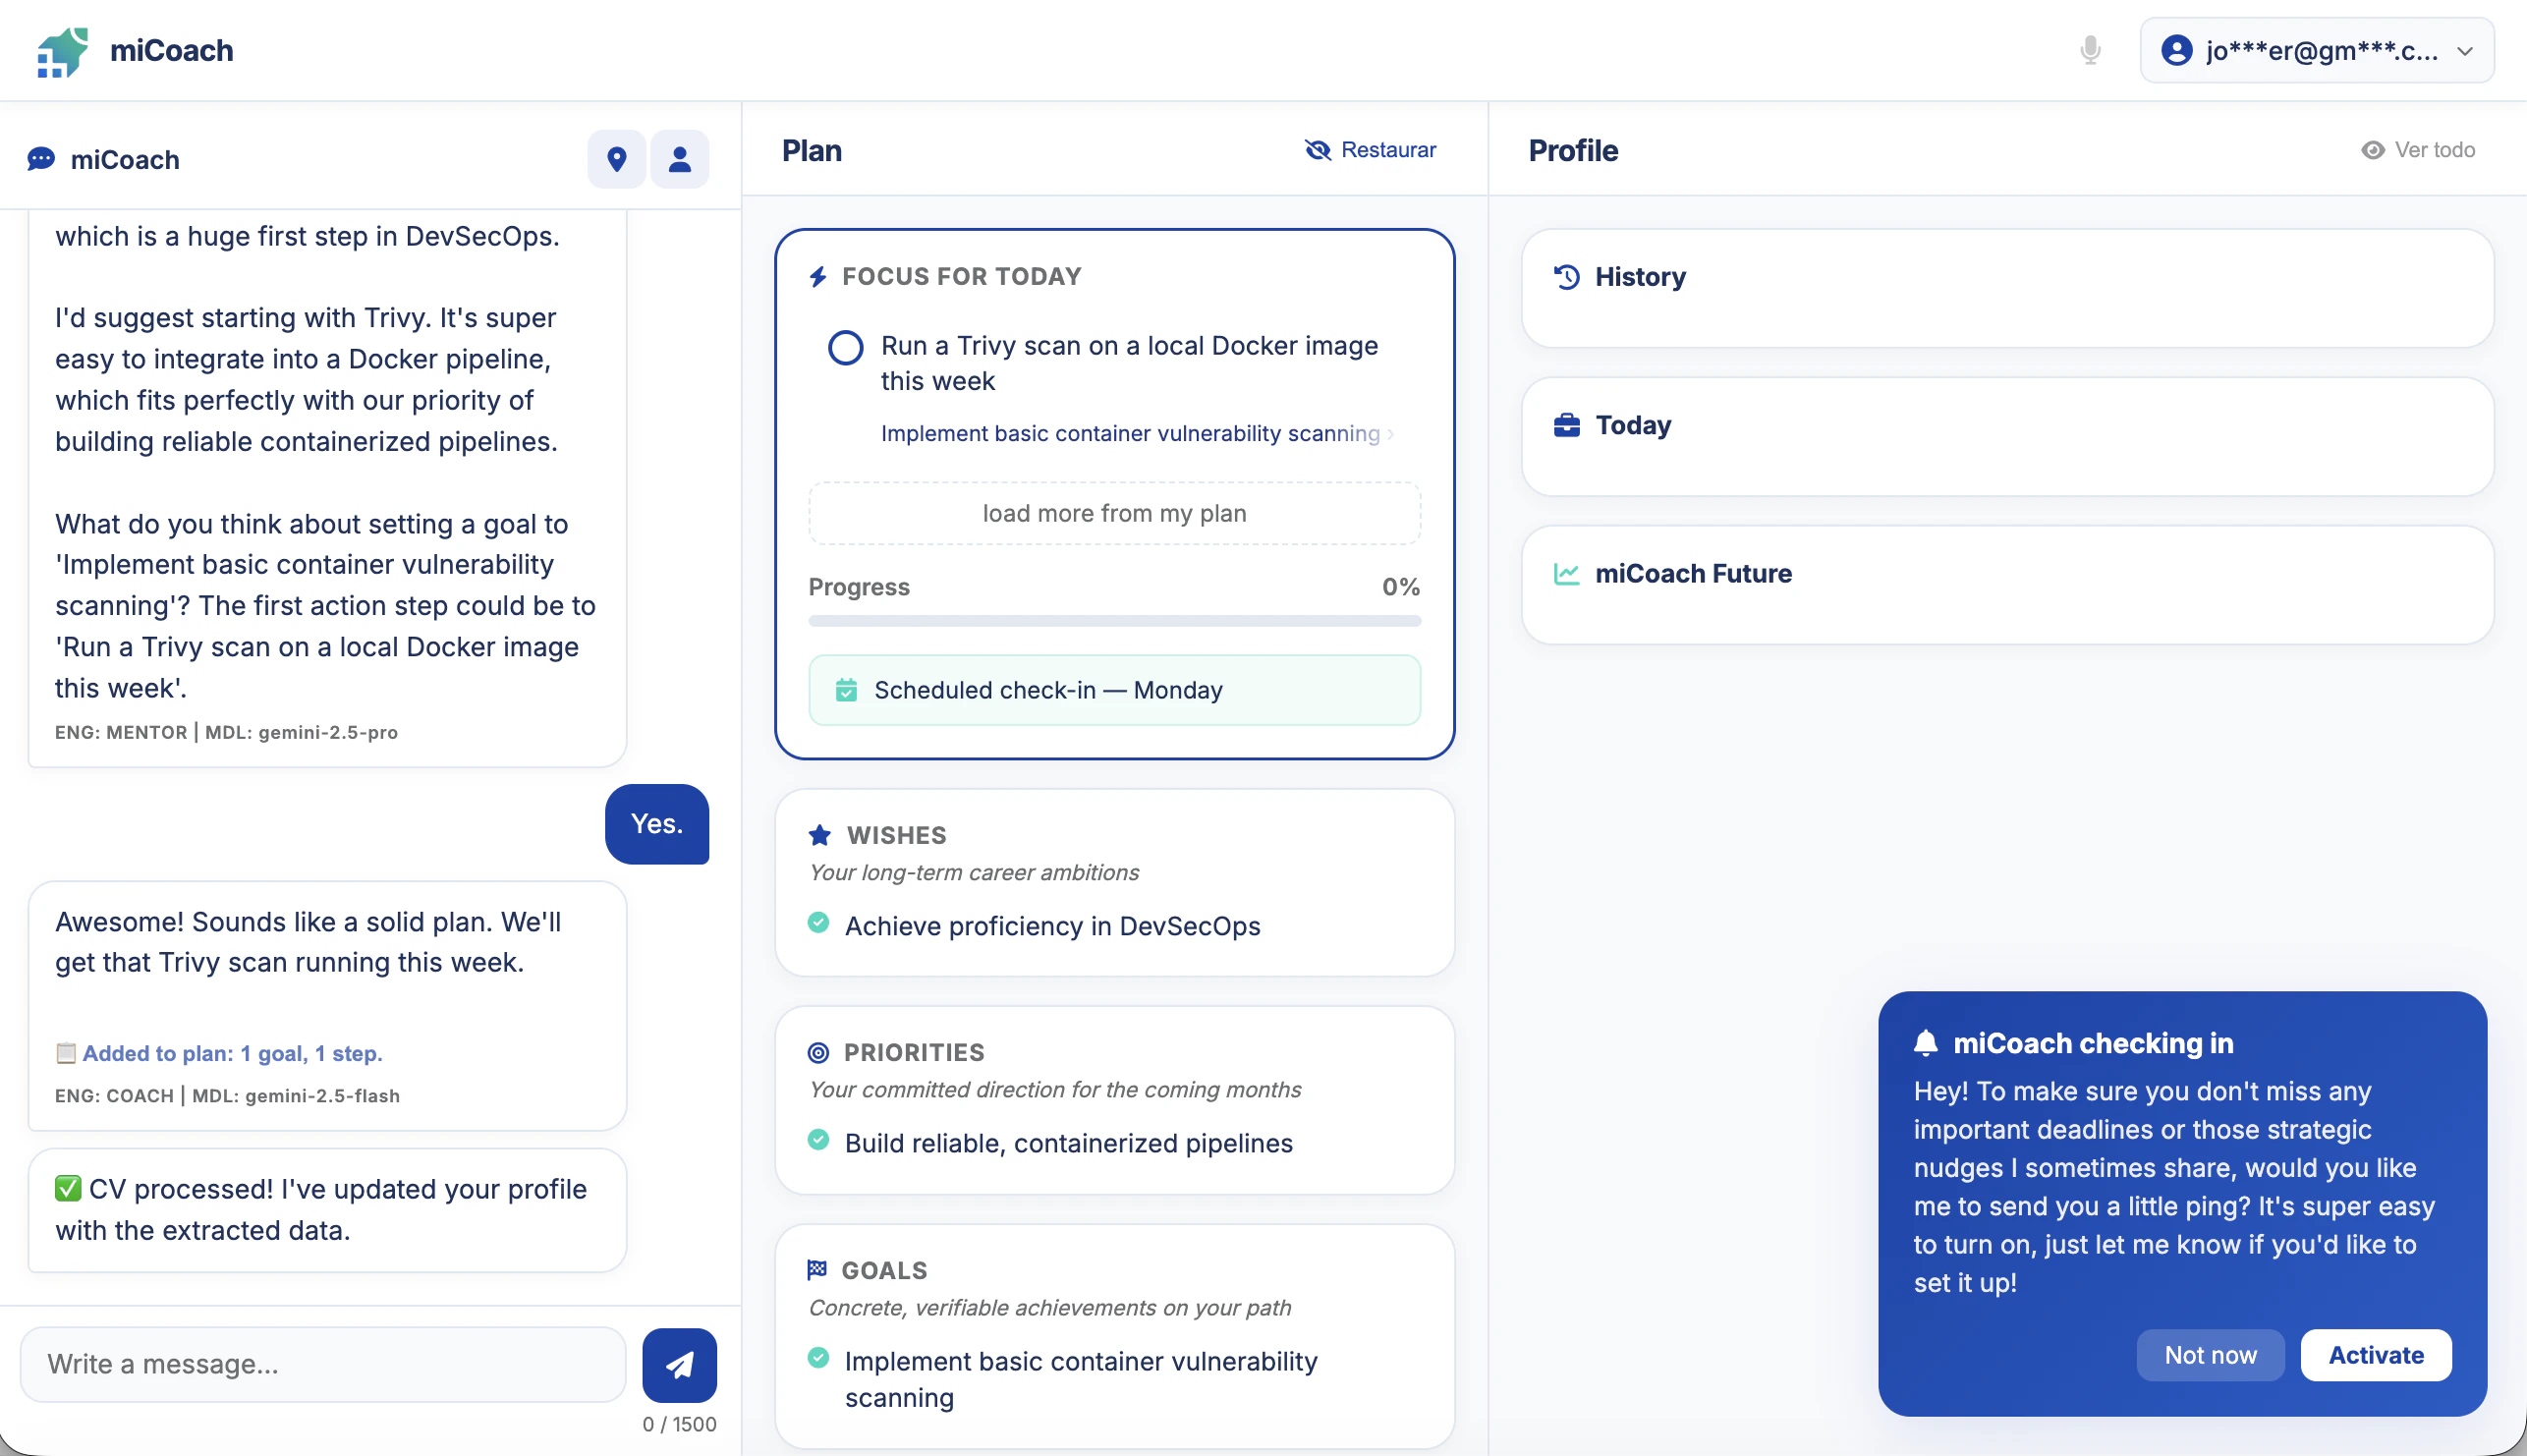Click the Progress bar in Focus card
The height and width of the screenshot is (1456, 2527).
pos(1114,621)
